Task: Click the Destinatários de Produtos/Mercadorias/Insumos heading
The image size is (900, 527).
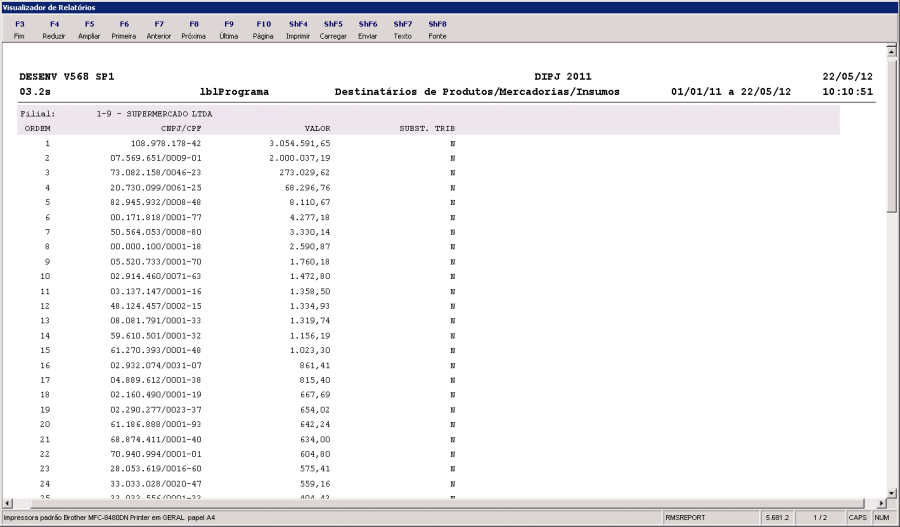Action: (477, 92)
